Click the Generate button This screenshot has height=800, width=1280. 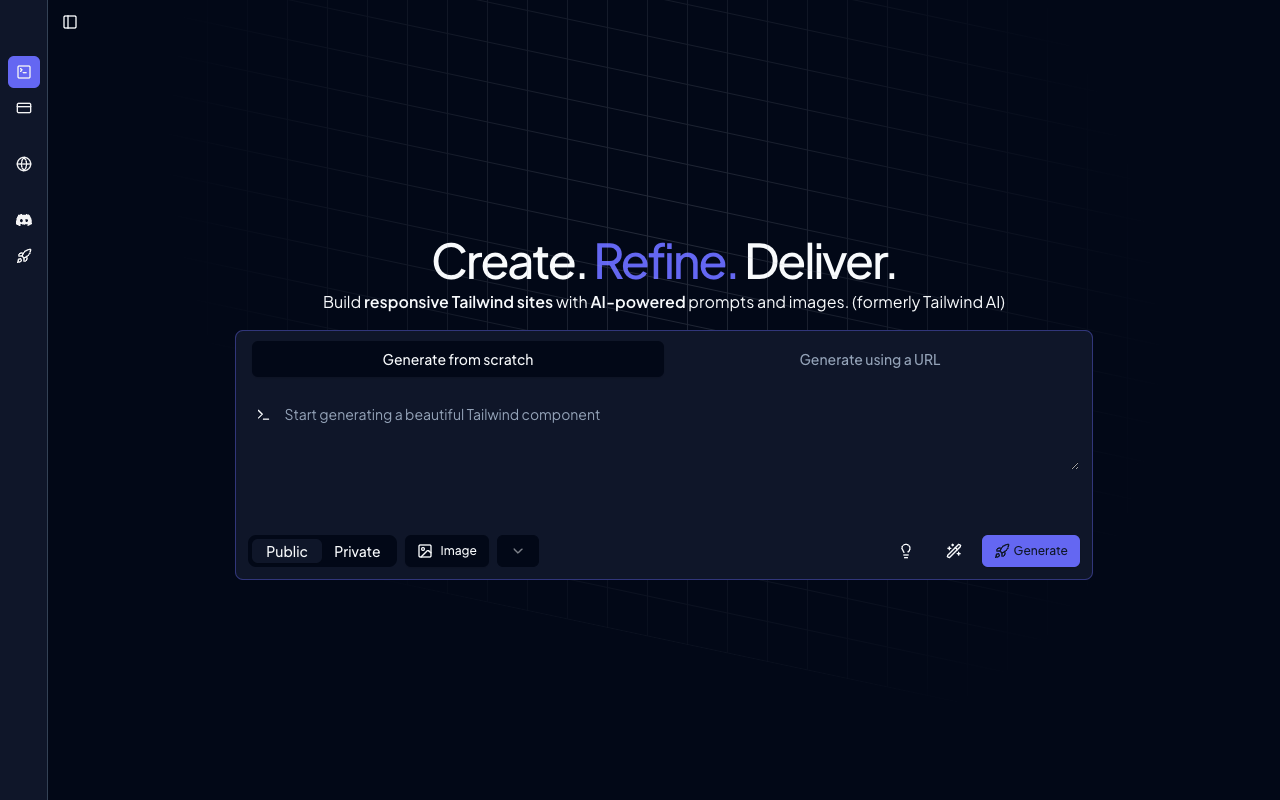(1031, 551)
